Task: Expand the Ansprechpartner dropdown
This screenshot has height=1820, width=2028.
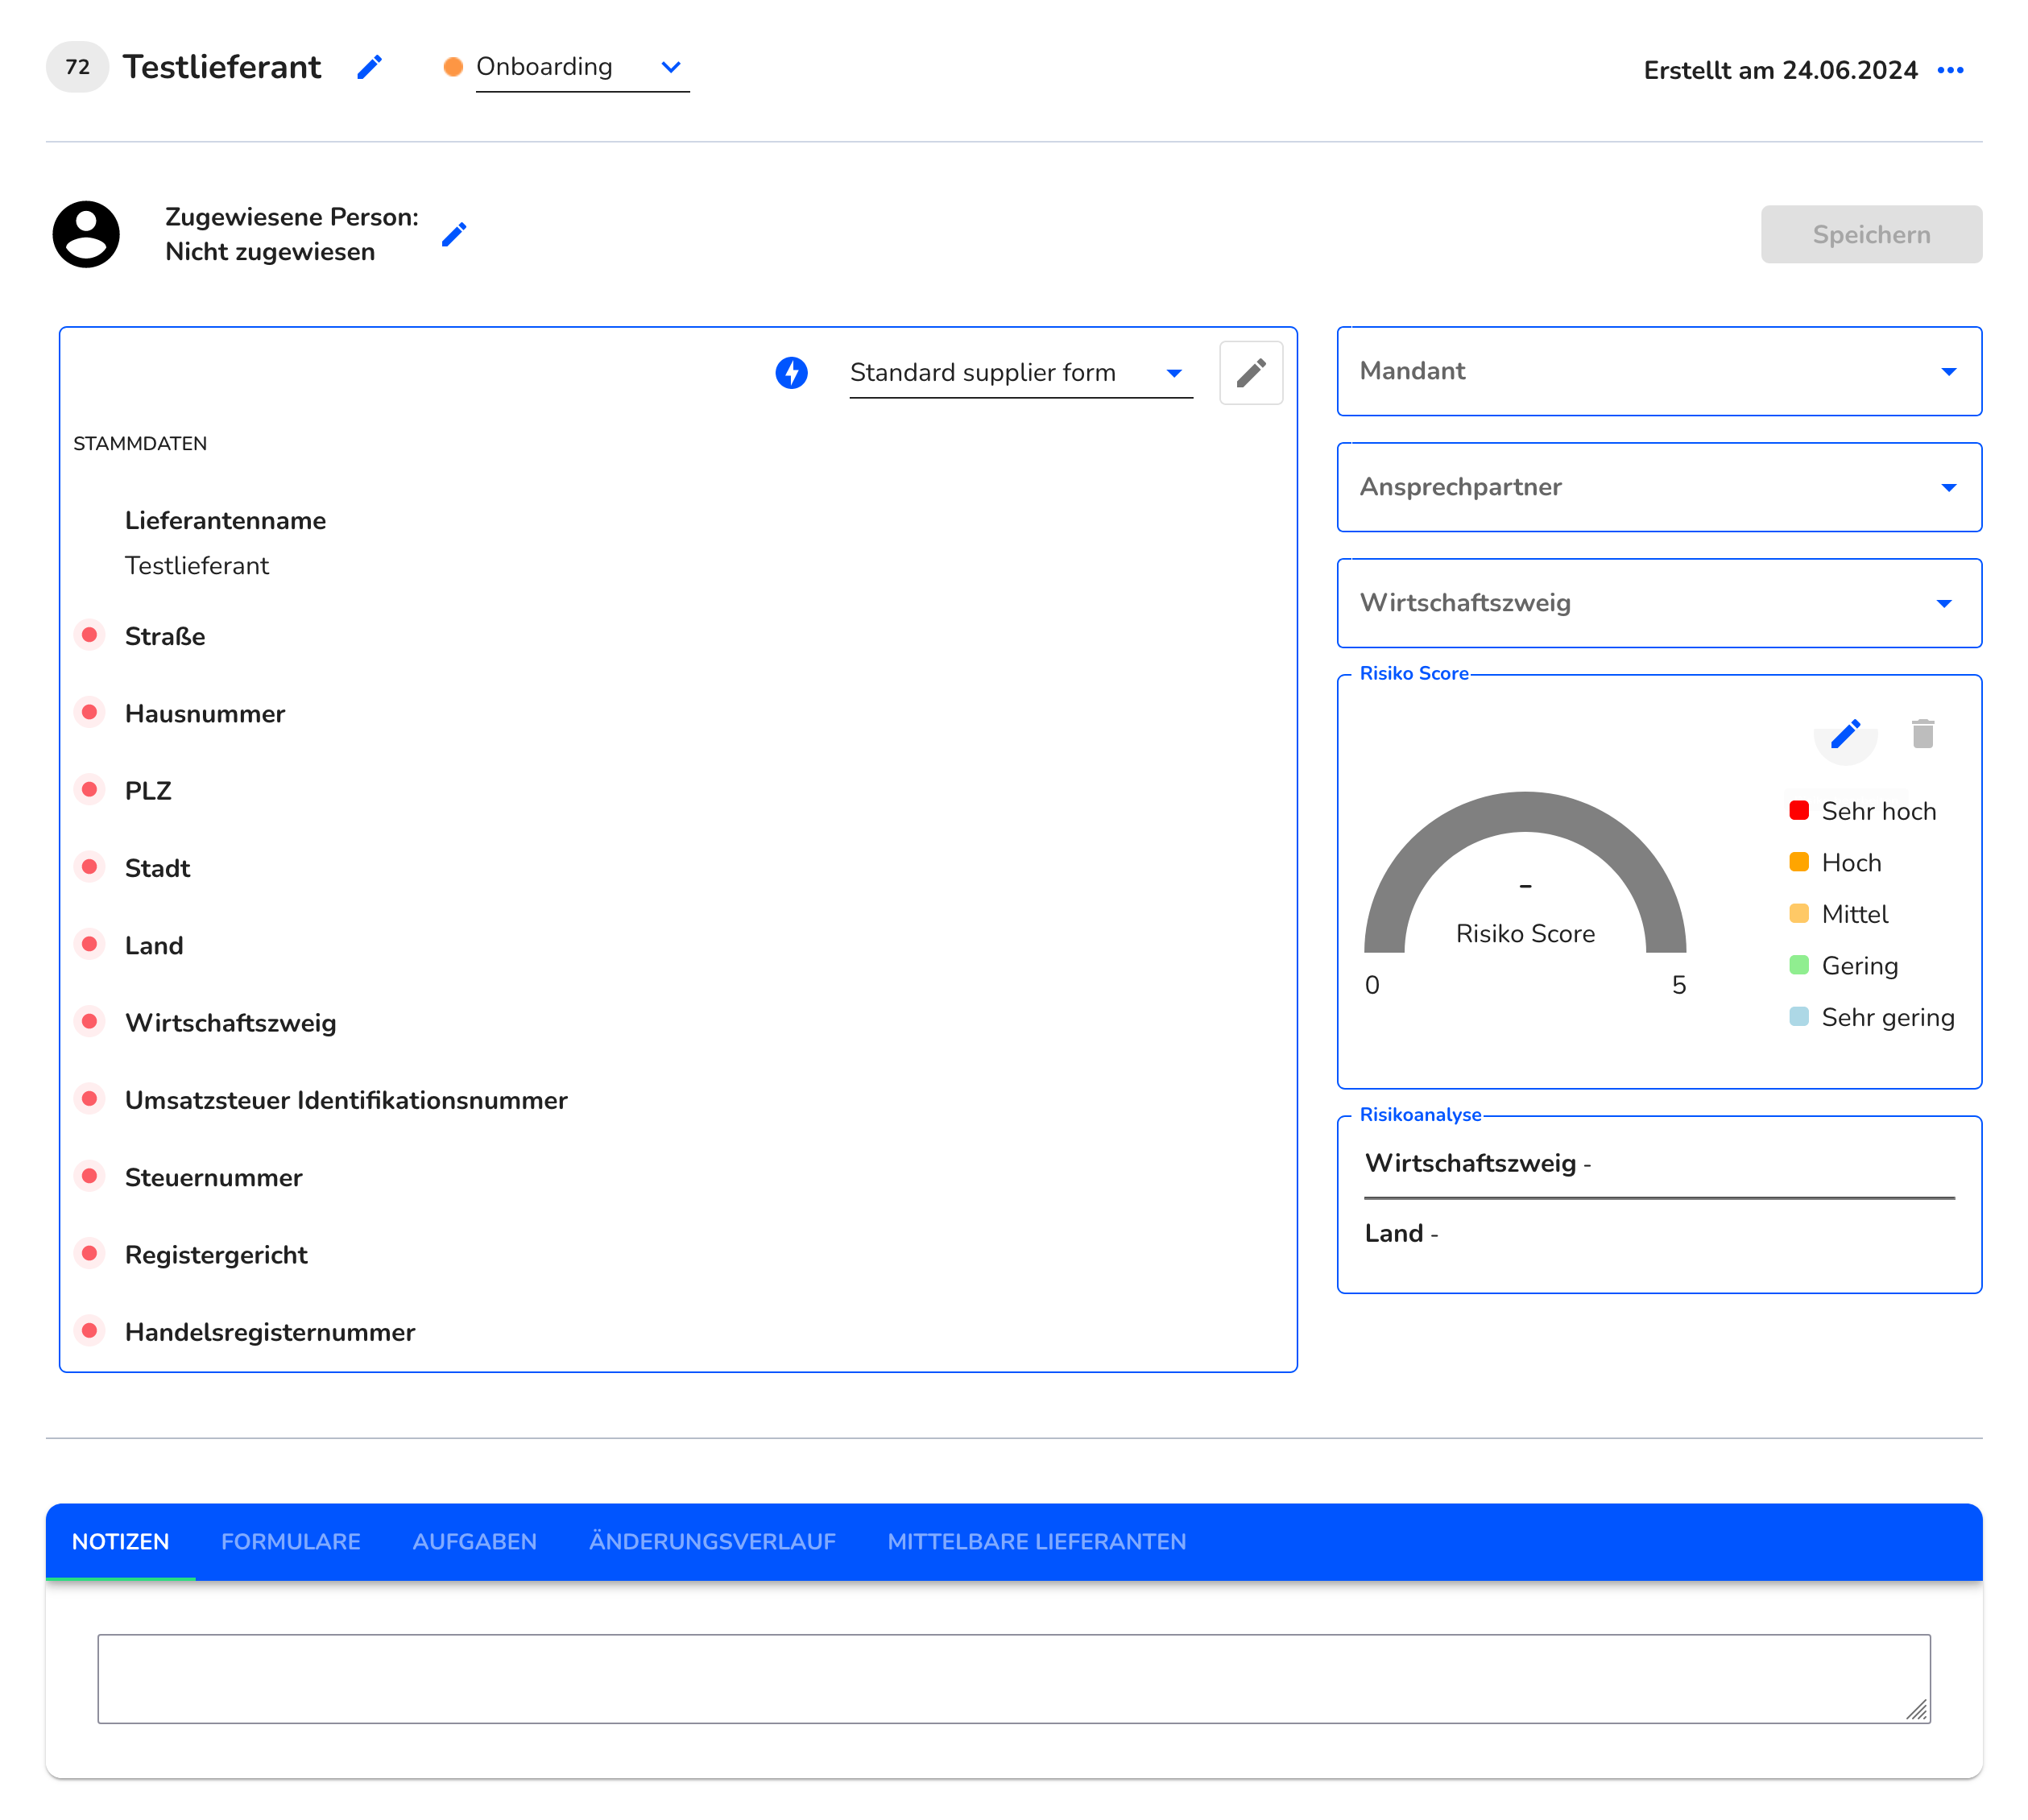Action: [x=1659, y=487]
